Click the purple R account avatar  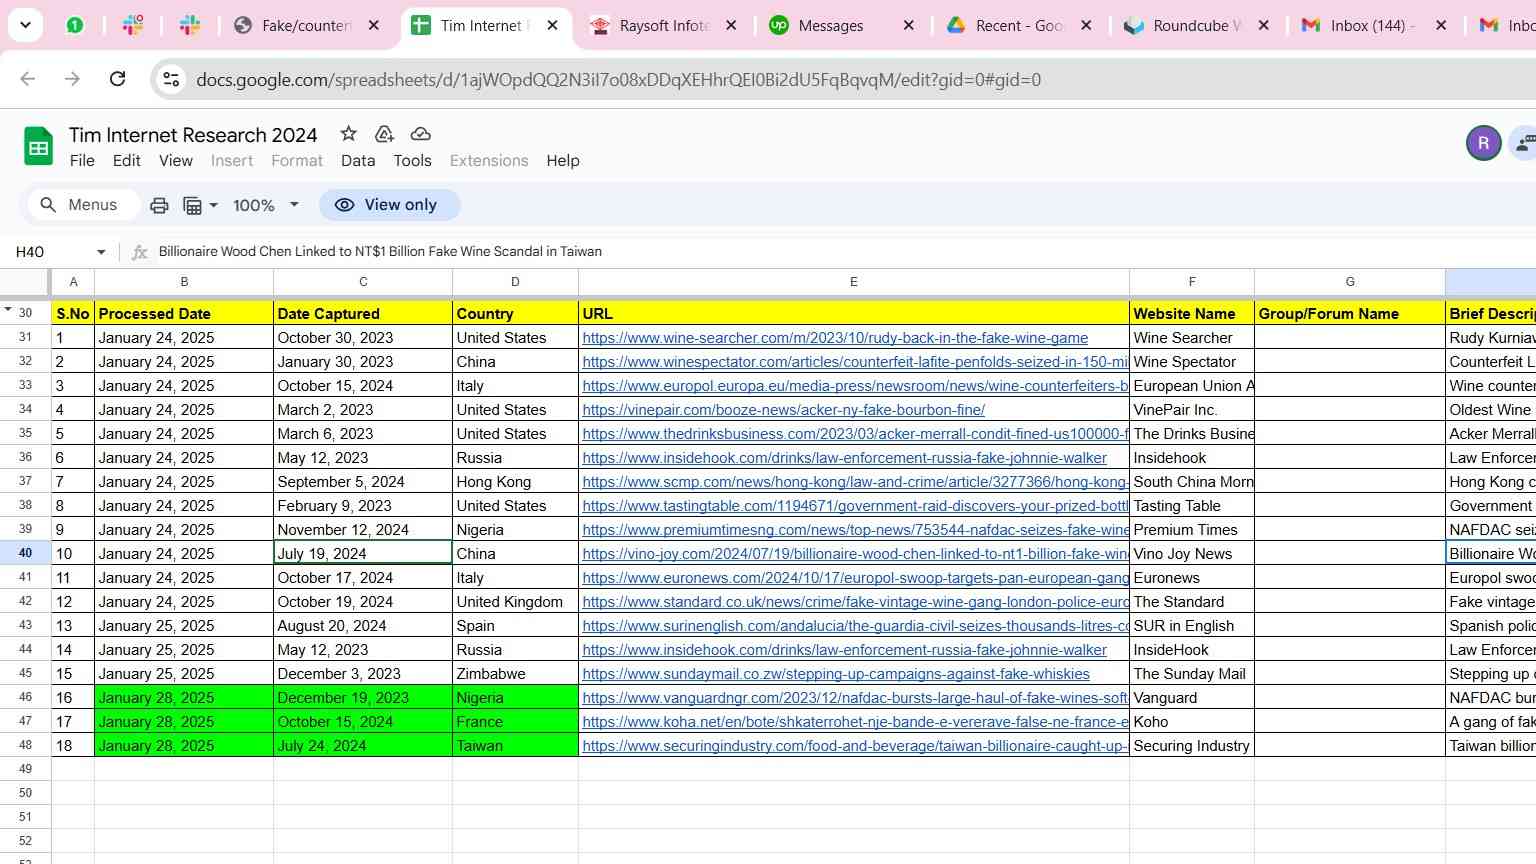[x=1483, y=143]
